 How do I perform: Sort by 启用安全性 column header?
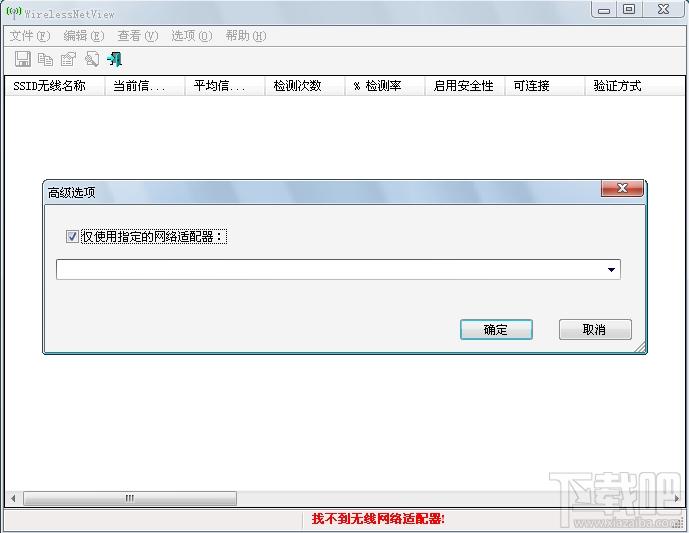[x=465, y=86]
